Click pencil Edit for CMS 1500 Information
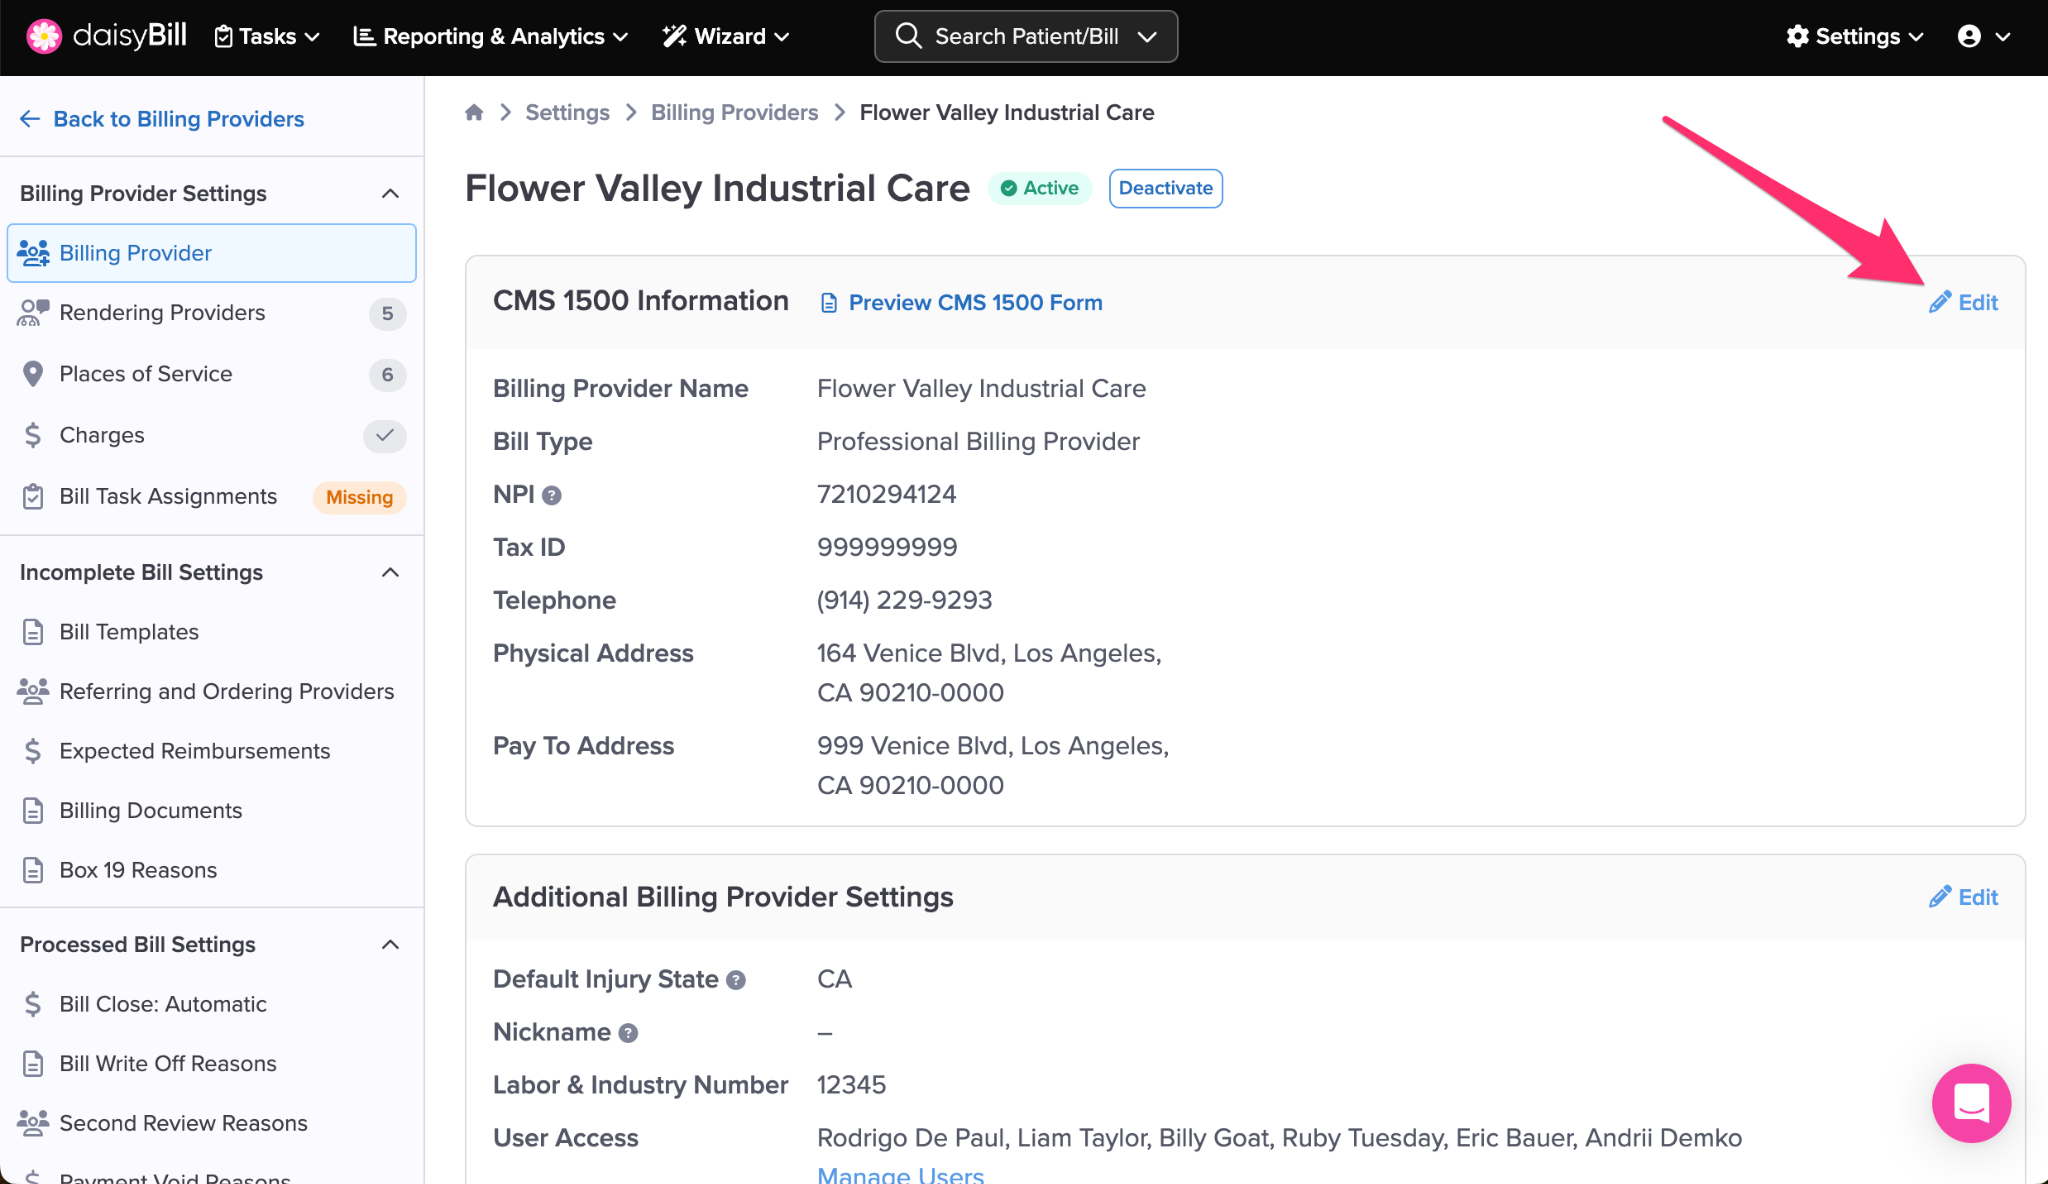 click(1963, 302)
